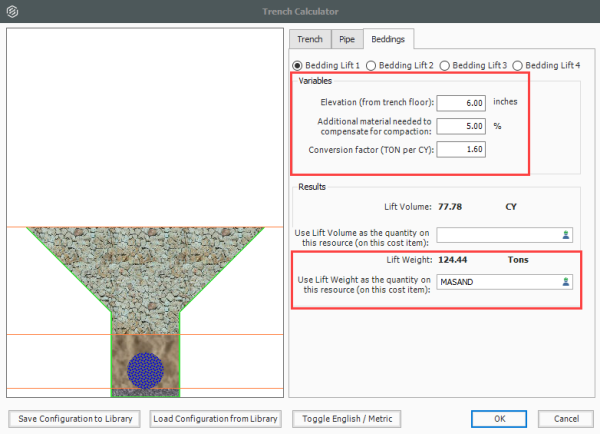
Task: Confirm the dialog with OK
Action: pos(499,418)
